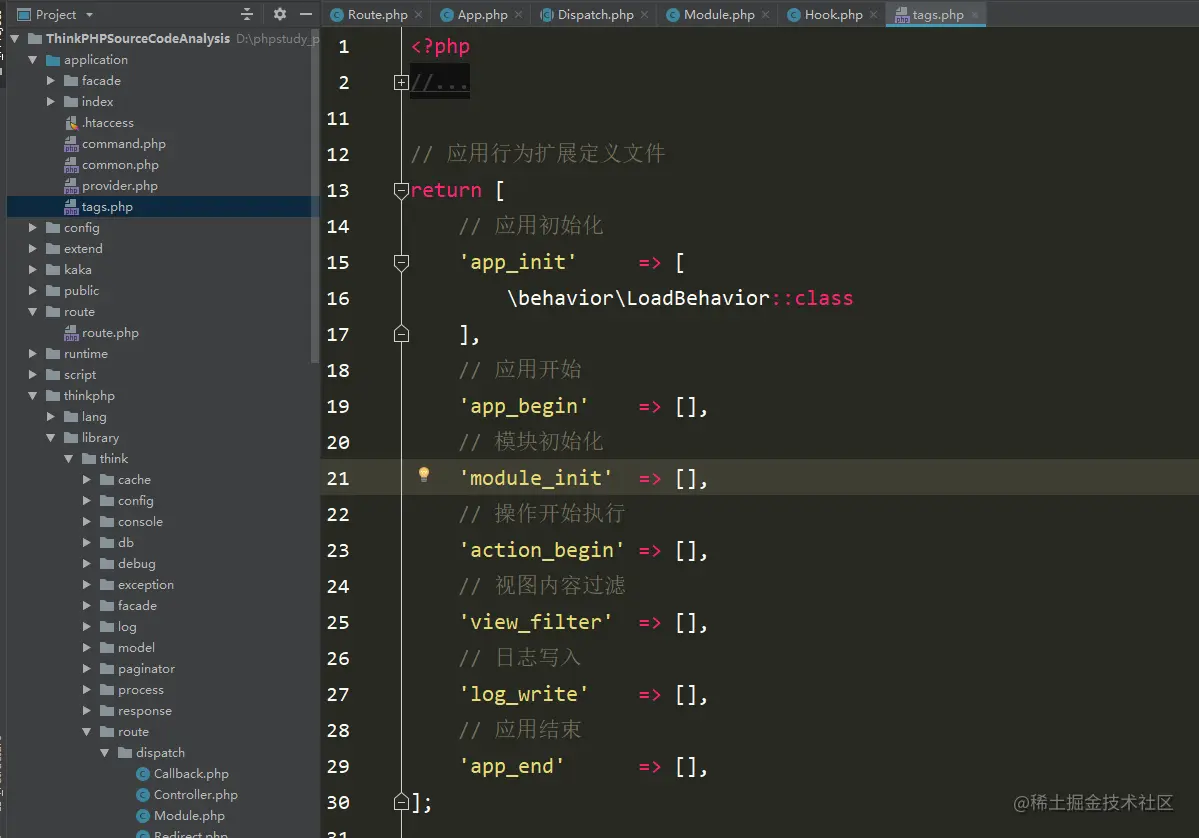The height and width of the screenshot is (838, 1199).
Task: Switch to the Dispatch.php tab
Action: 595,15
